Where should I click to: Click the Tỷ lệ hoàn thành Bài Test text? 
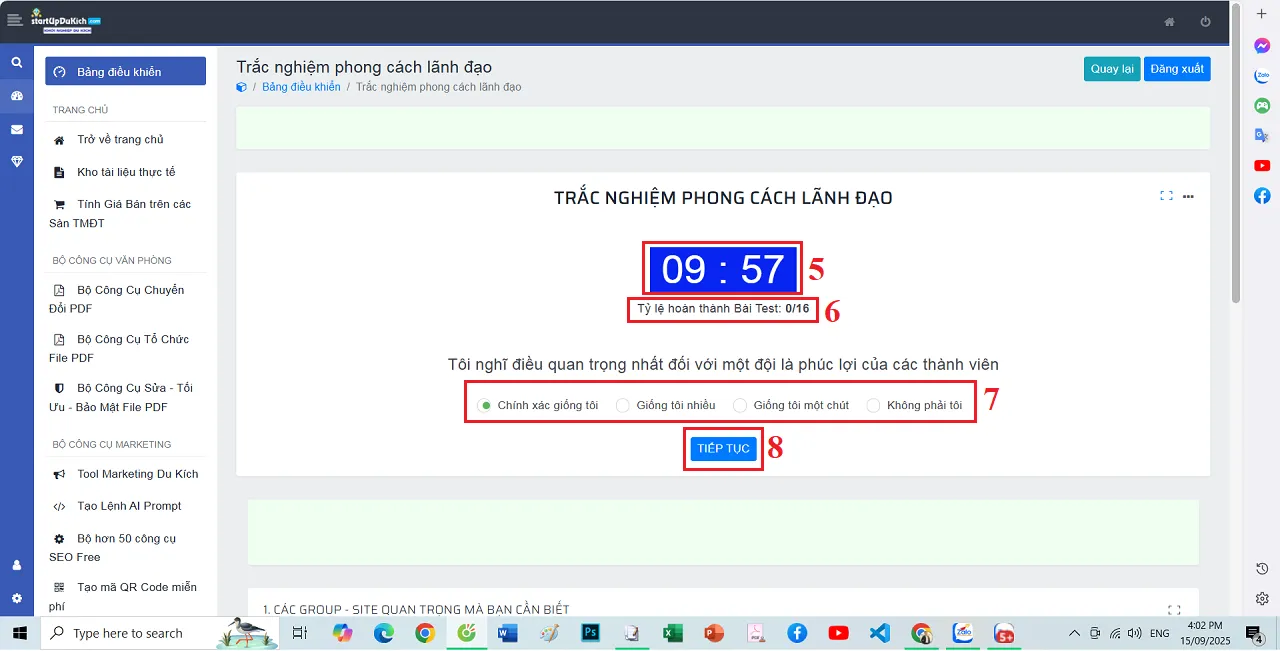(723, 309)
